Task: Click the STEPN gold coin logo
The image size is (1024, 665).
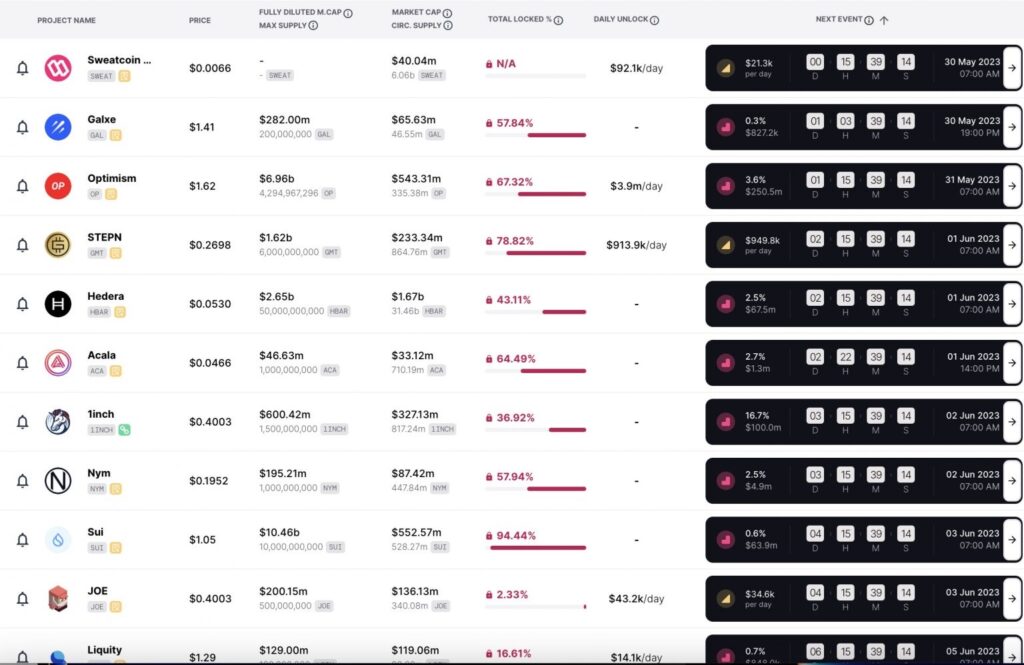Action: click(58, 245)
